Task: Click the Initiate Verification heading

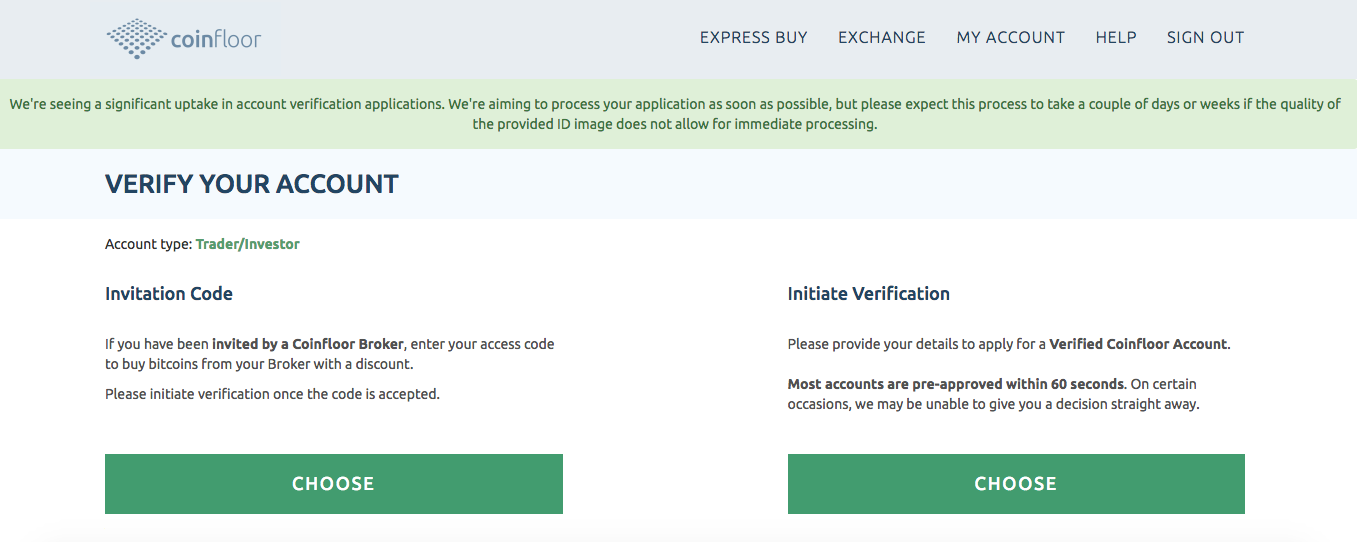Action: (x=869, y=294)
